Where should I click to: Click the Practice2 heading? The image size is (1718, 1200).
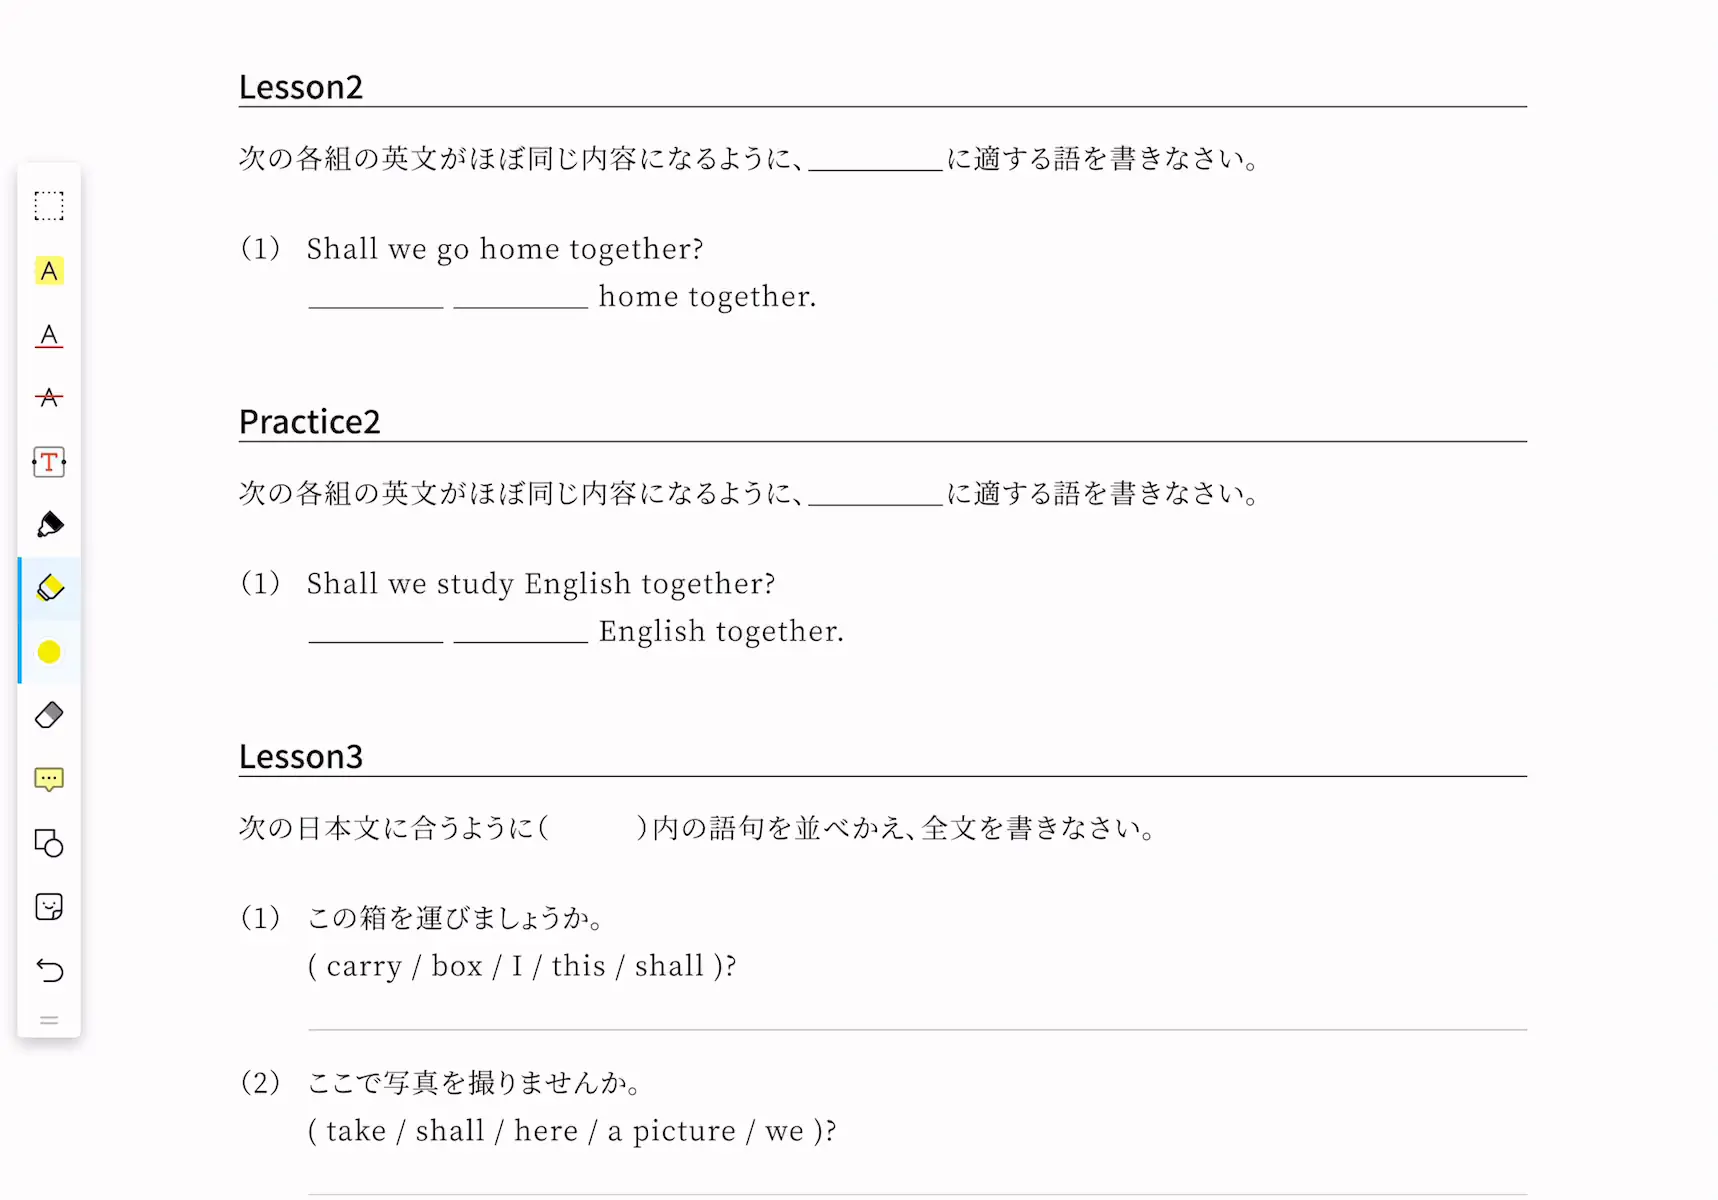coord(310,422)
